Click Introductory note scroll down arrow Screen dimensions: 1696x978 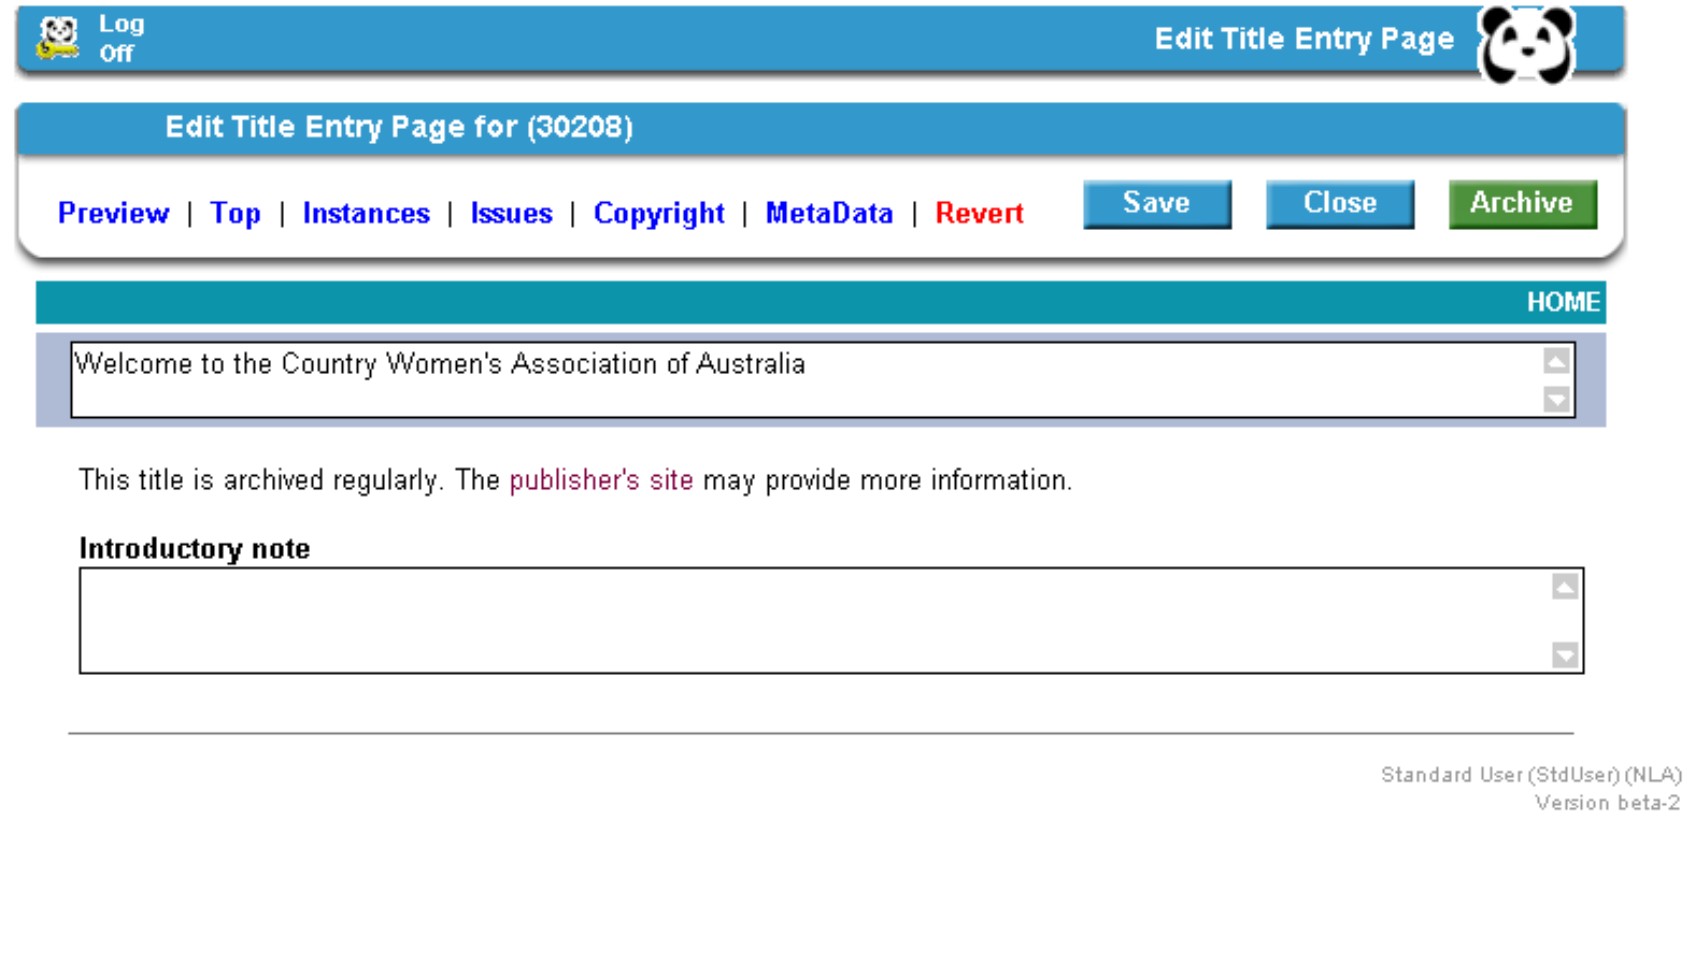[1565, 655]
